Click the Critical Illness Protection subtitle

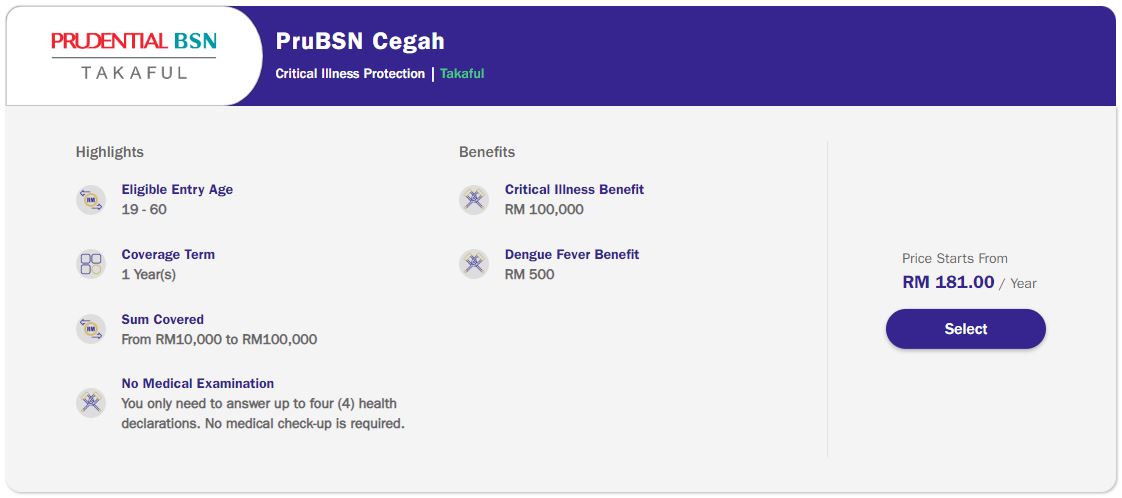coord(350,74)
